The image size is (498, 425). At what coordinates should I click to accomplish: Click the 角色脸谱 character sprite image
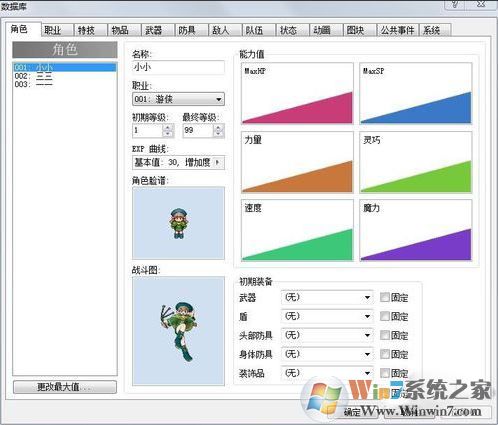pos(178,223)
